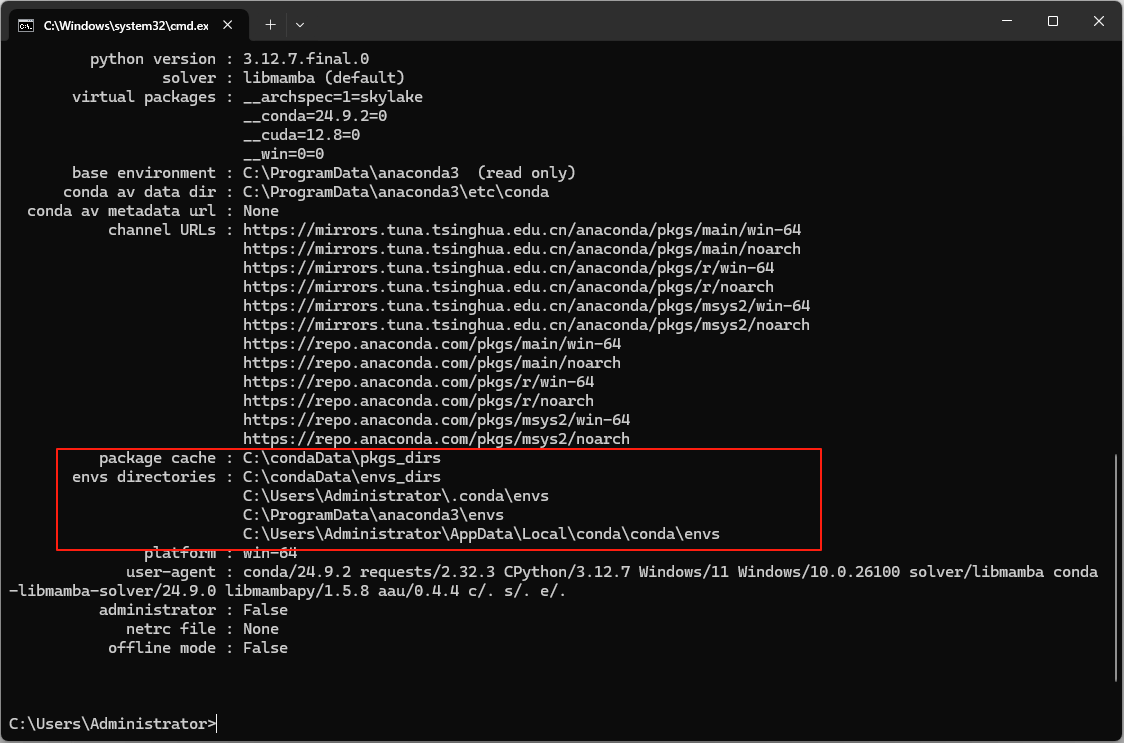Viewport: 1124px width, 743px height.
Task: Click the tsinghua pkgs/r/noarch URL
Action: coord(508,287)
